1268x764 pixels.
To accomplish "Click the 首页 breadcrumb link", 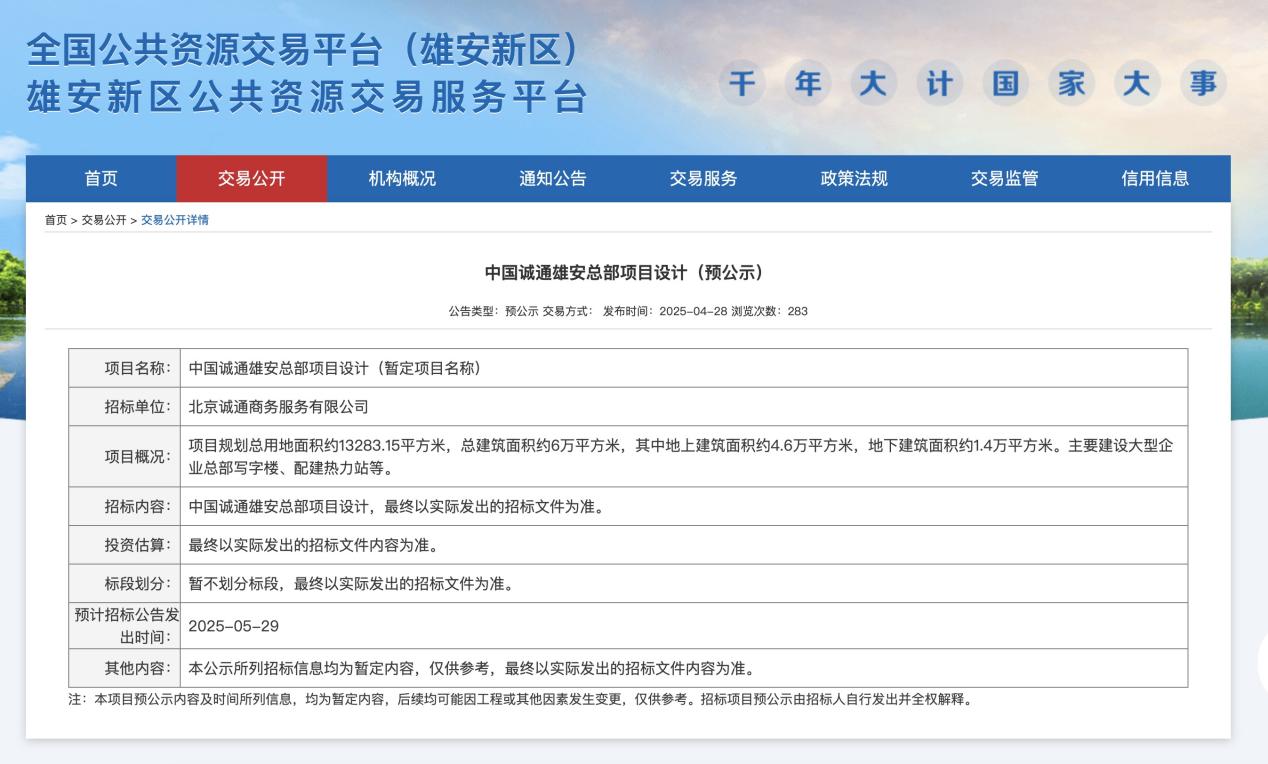I will pos(55,220).
